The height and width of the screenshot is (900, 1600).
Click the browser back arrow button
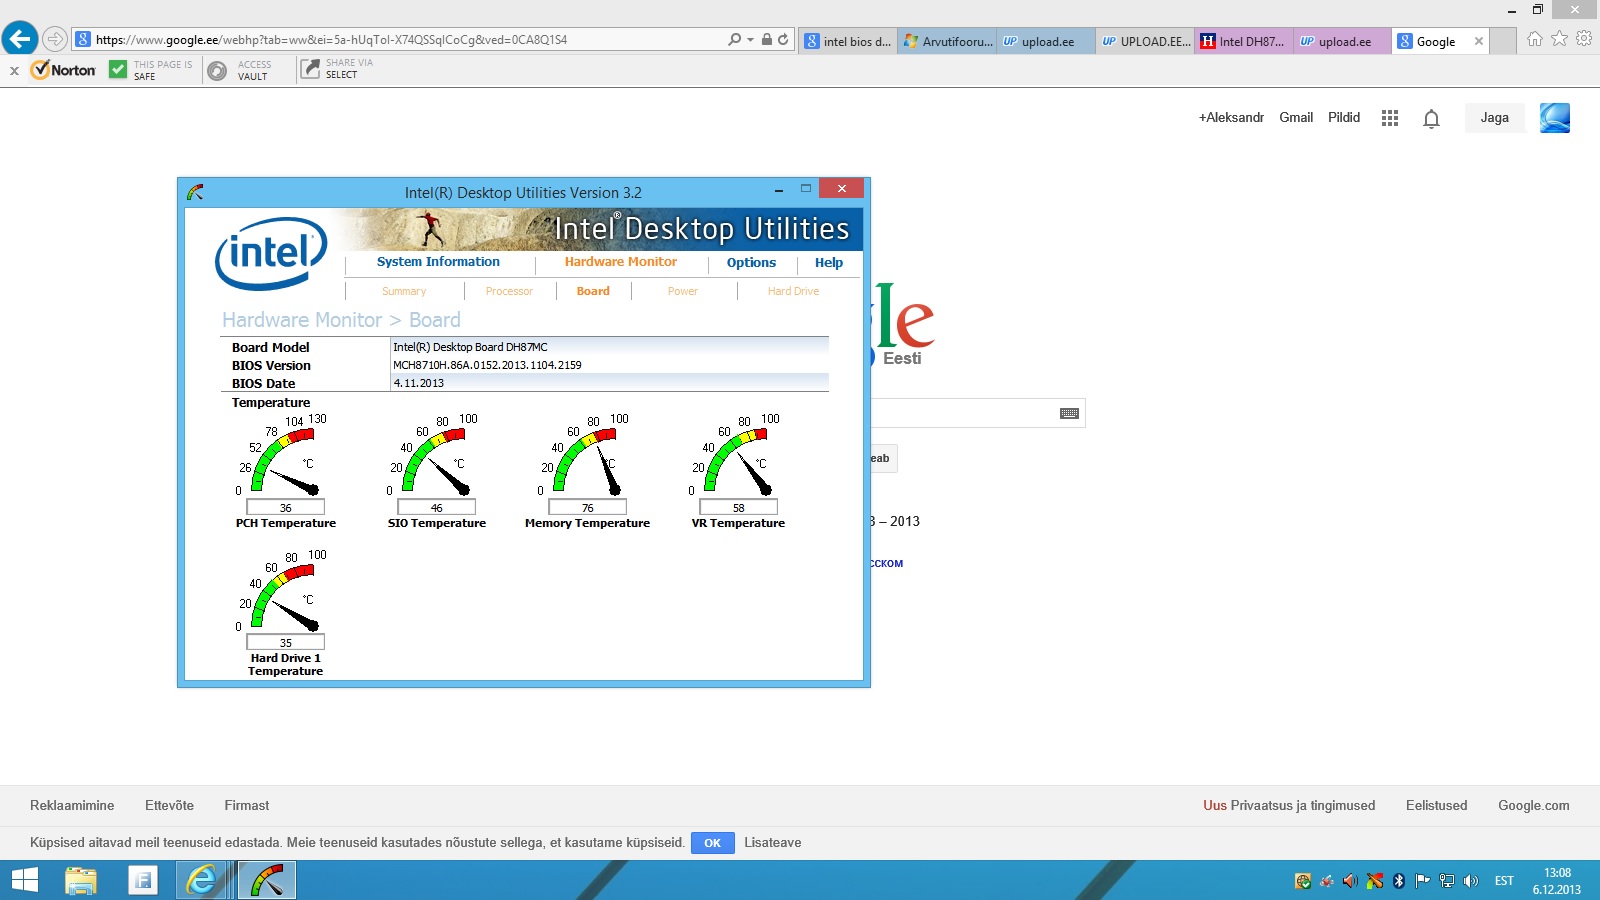[x=20, y=39]
